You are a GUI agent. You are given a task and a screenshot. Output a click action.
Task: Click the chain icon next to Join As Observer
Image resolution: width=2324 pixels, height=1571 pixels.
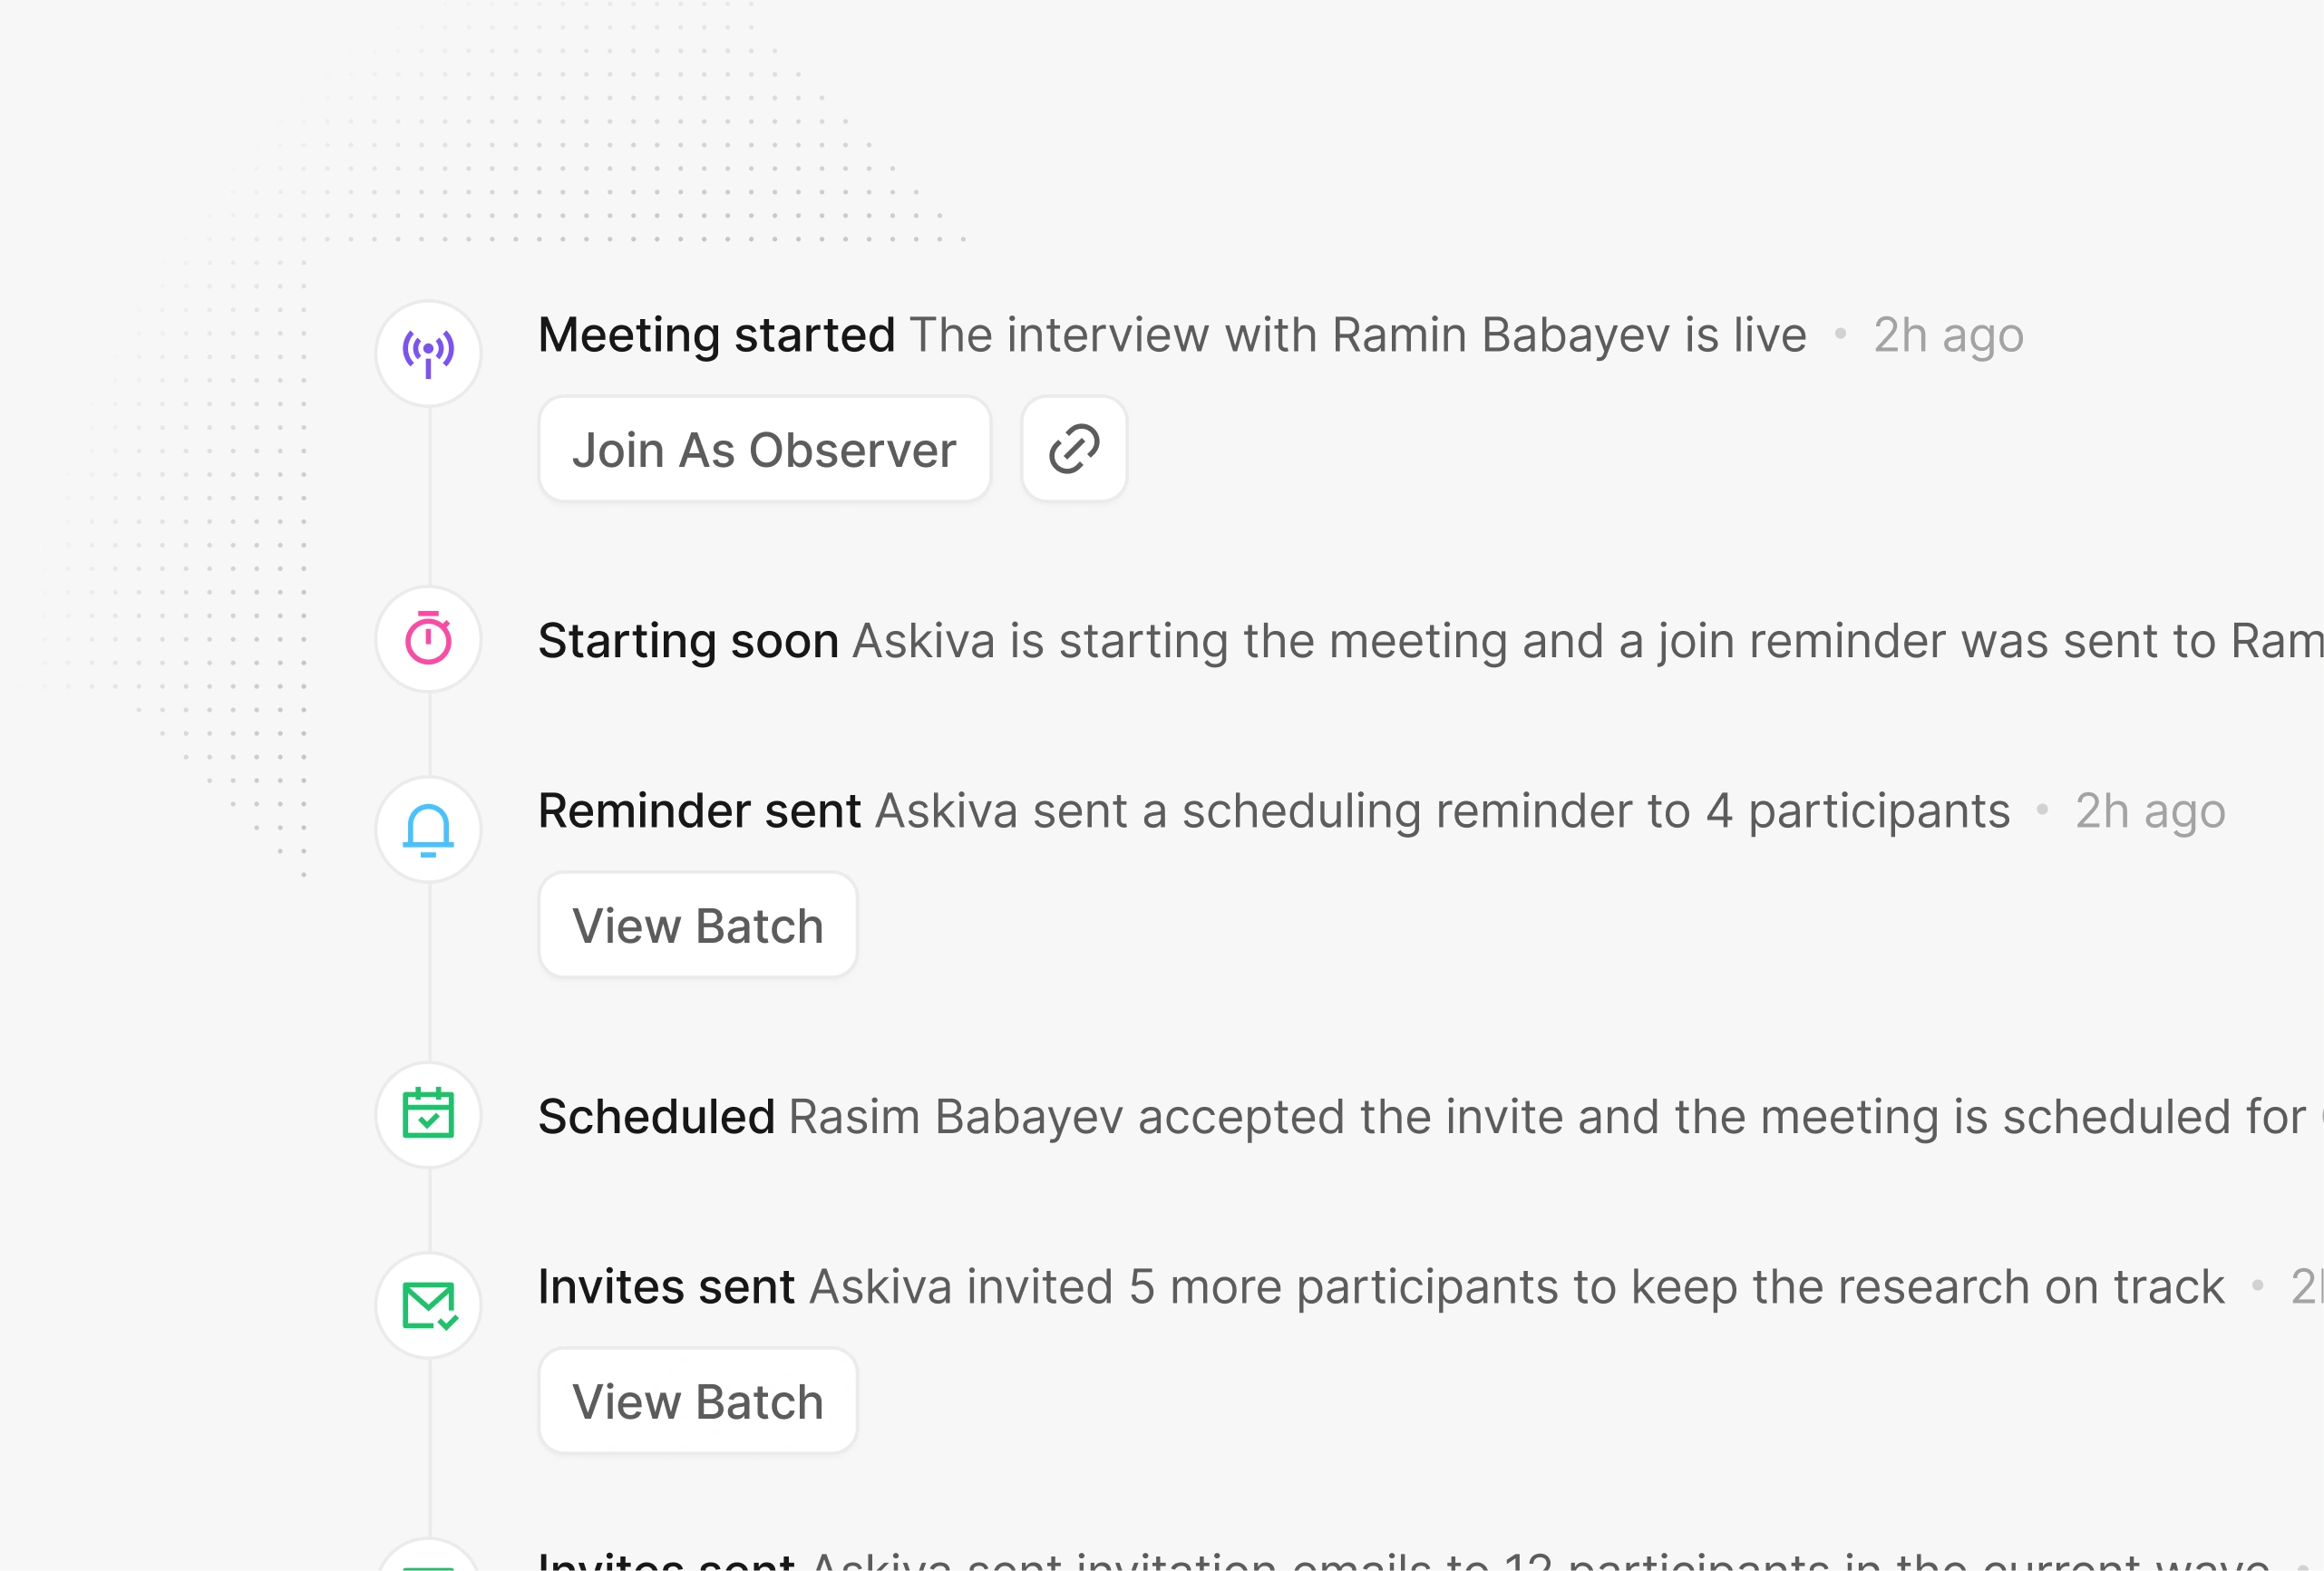[1072, 449]
